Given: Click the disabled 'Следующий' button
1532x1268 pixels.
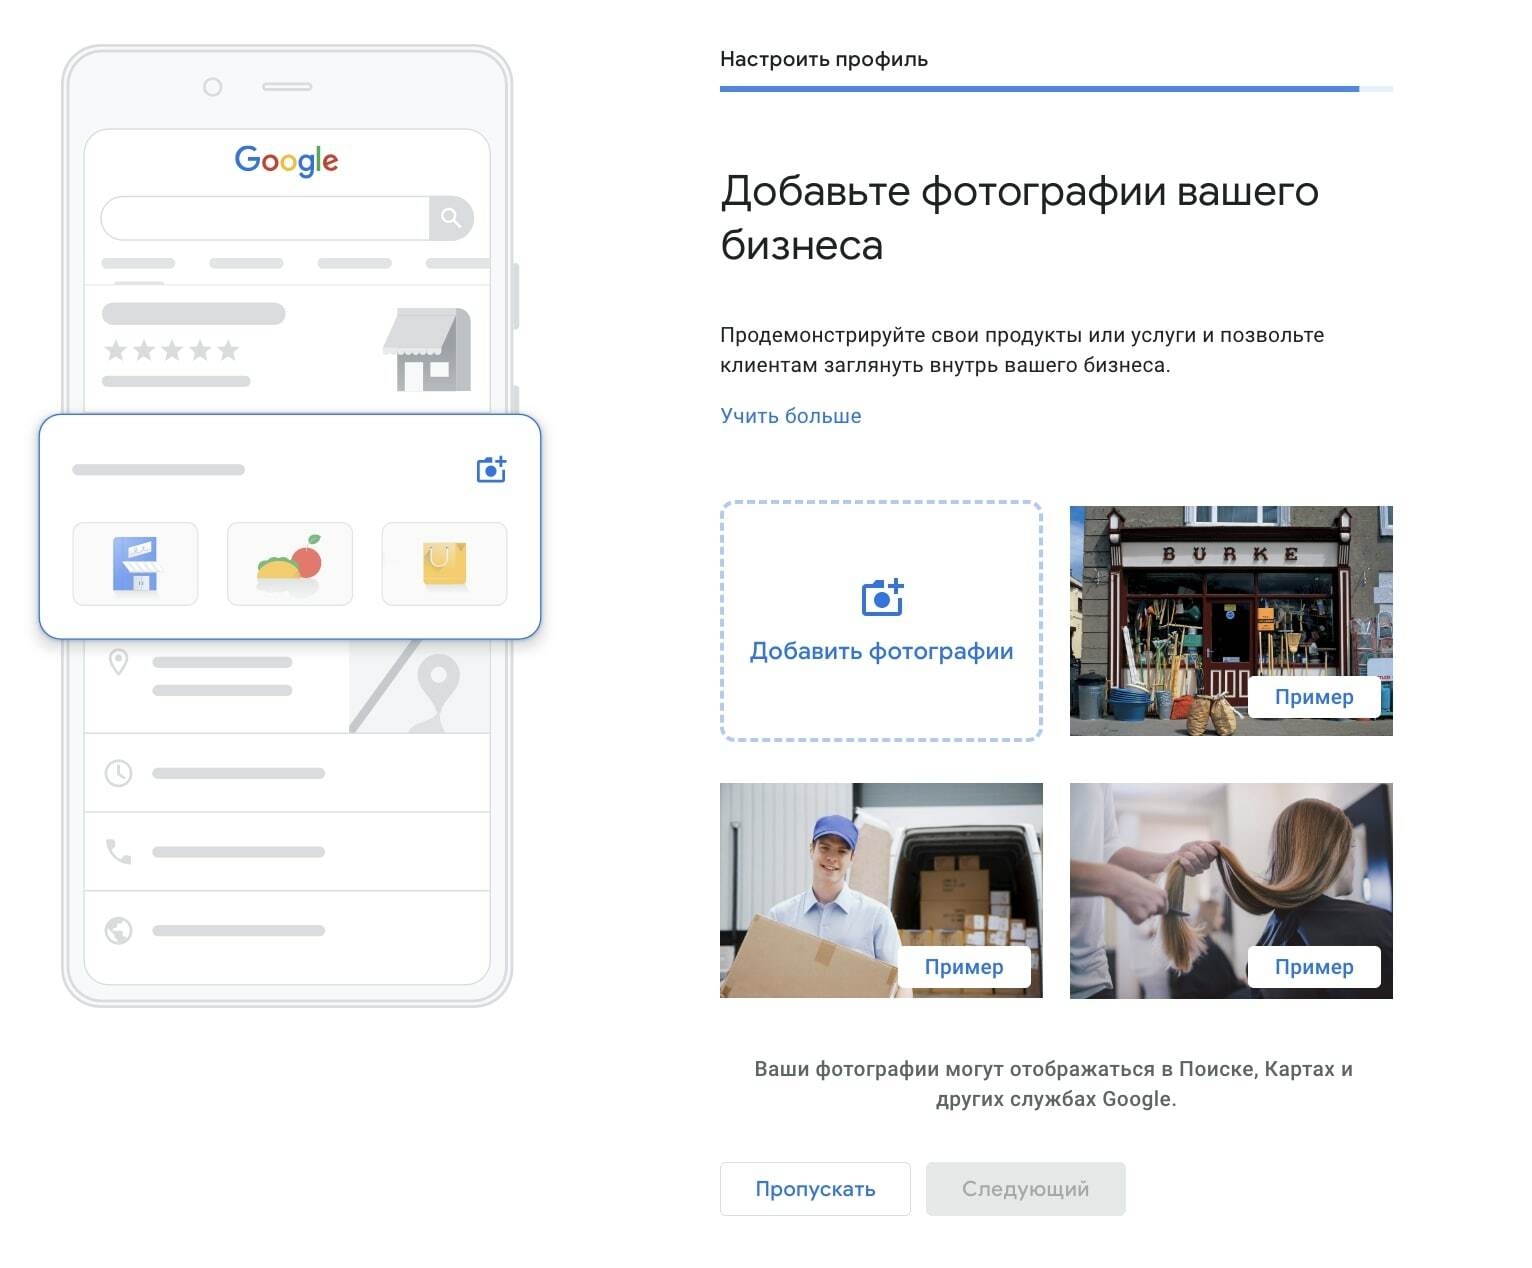Looking at the screenshot, I should 1025,1189.
